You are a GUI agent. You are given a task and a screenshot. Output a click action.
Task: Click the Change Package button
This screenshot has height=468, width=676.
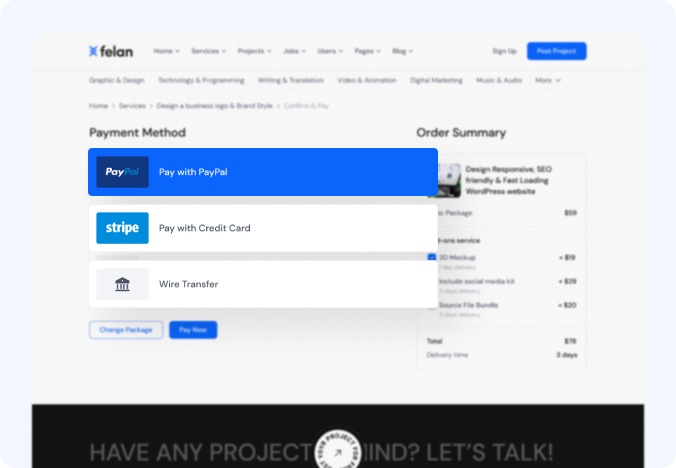click(126, 330)
